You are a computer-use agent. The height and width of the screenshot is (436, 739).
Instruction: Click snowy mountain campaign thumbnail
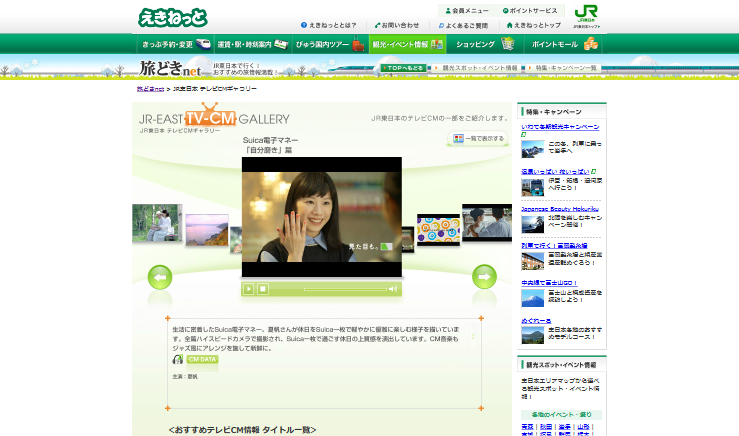click(x=533, y=149)
